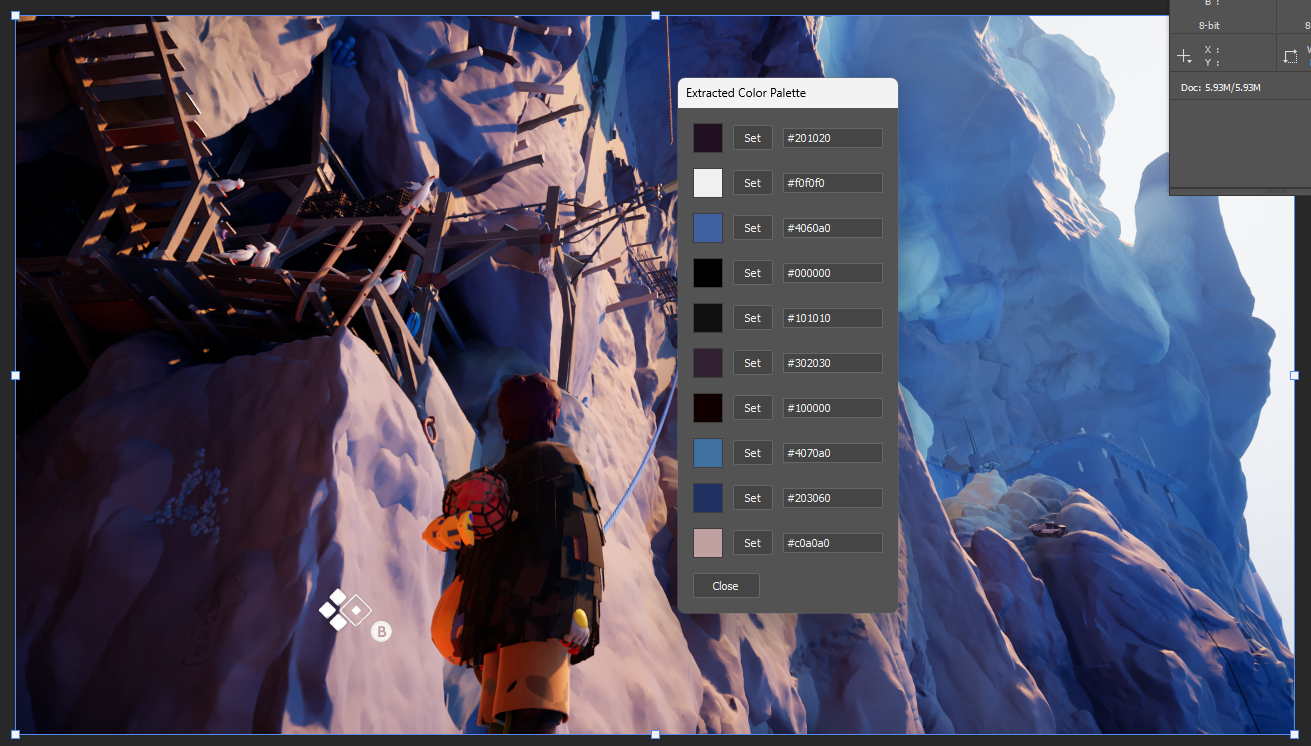Focus the #101010 hex input field
Viewport: 1311px width, 746px height.
[832, 318]
